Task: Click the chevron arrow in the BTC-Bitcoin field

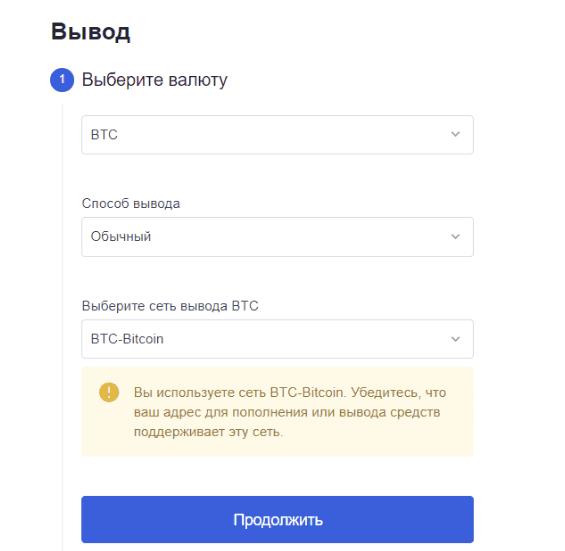Action: click(455, 339)
